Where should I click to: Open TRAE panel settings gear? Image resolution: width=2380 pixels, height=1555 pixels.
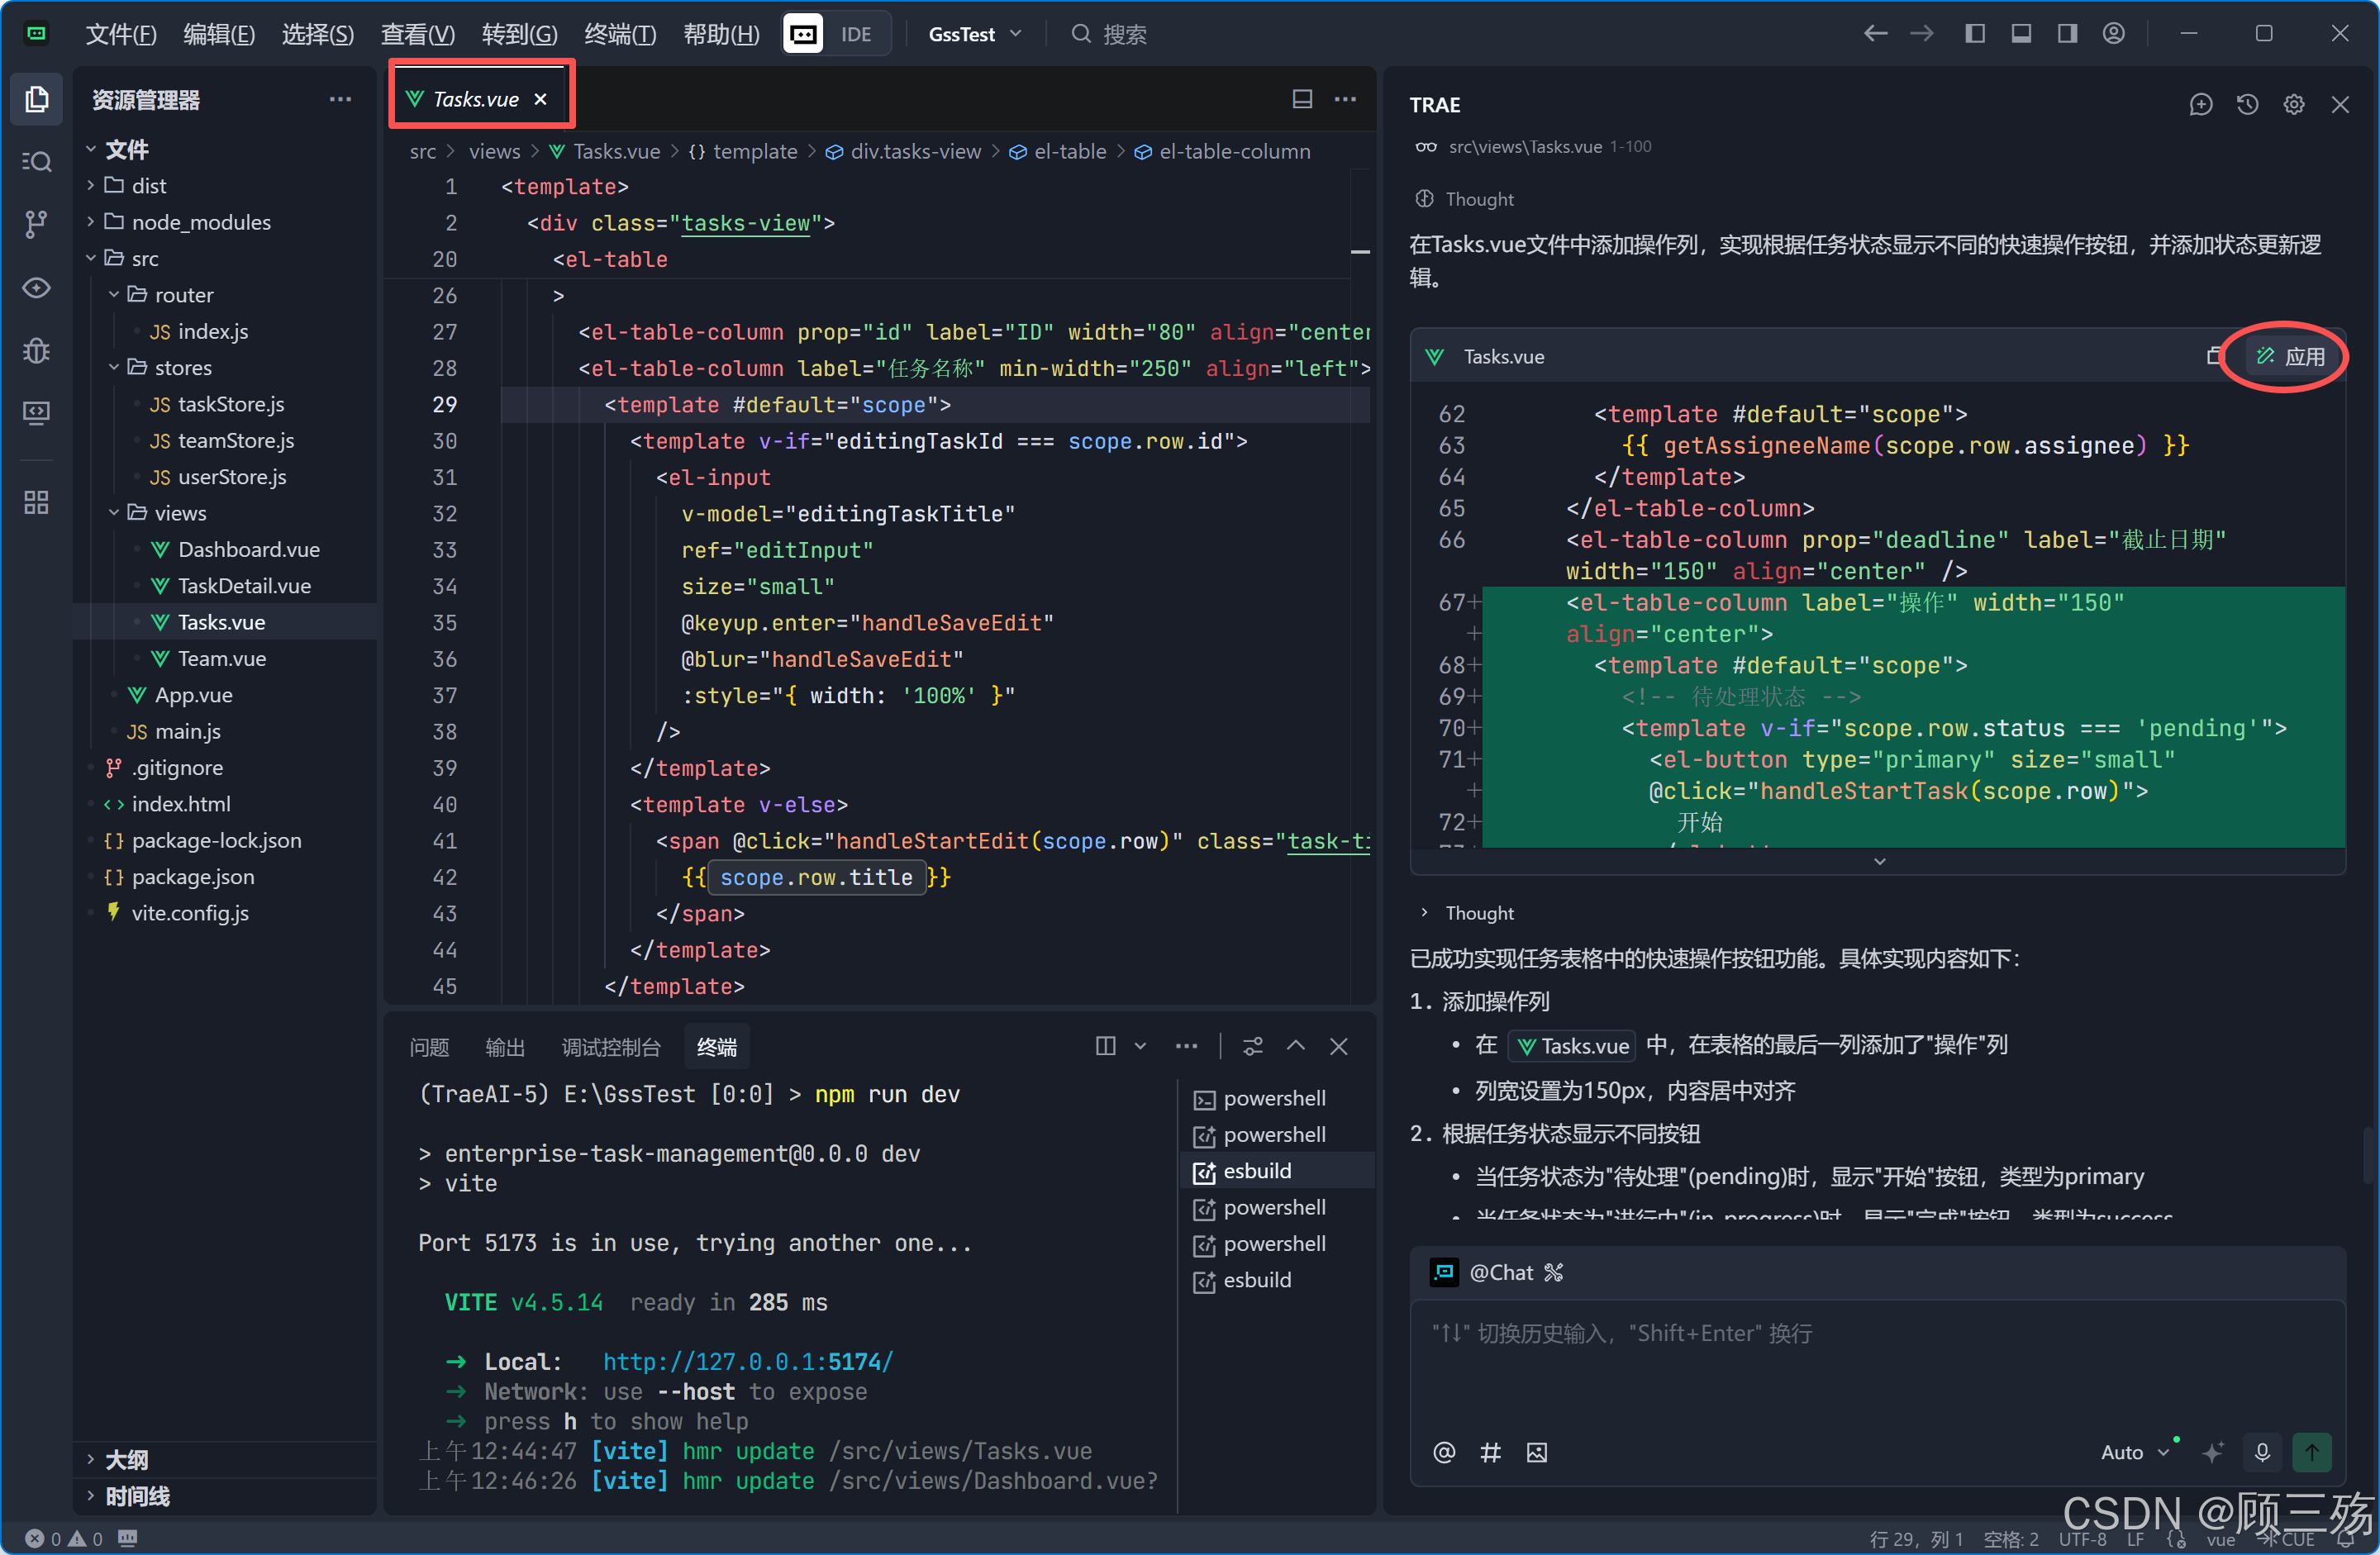click(2293, 105)
